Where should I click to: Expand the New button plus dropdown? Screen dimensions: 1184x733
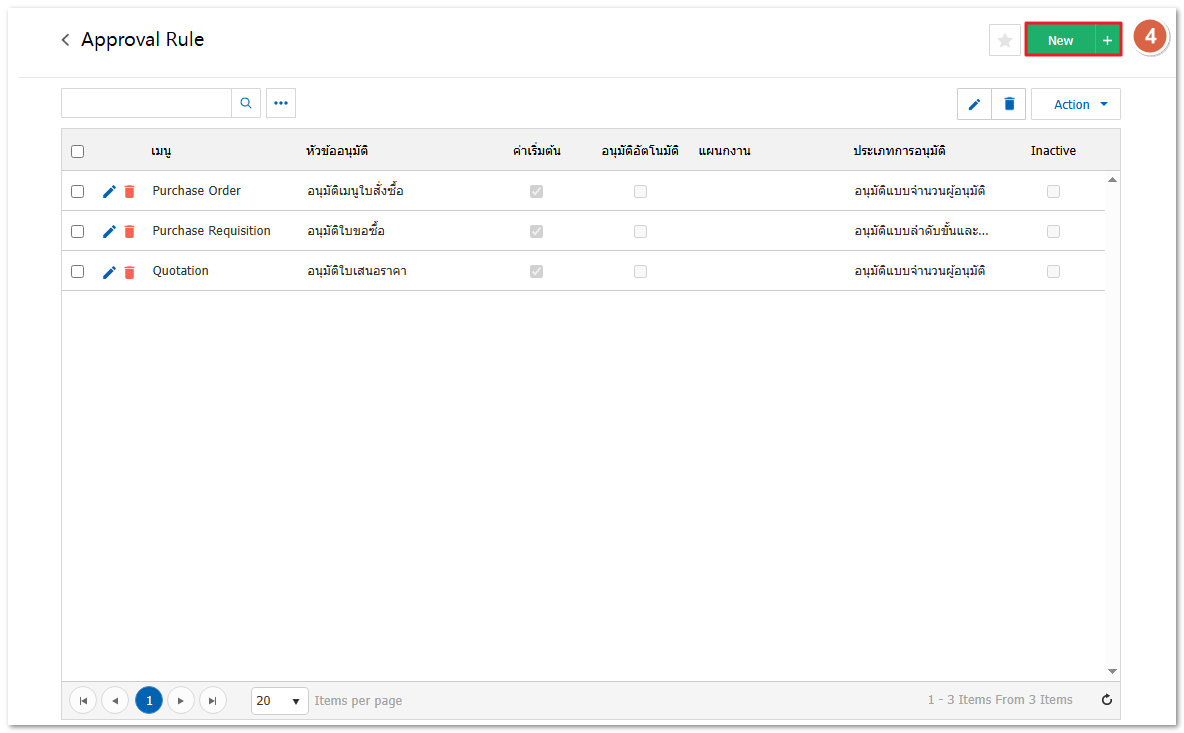point(1107,40)
